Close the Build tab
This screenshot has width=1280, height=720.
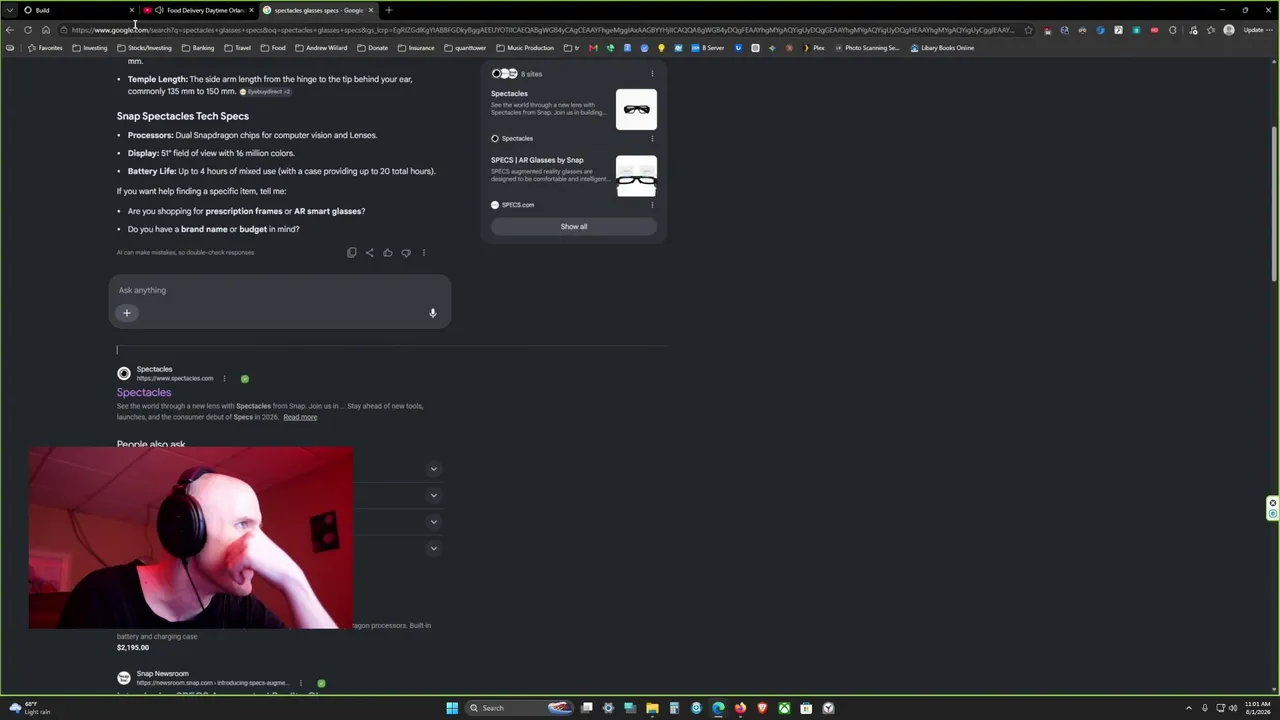coord(131,10)
